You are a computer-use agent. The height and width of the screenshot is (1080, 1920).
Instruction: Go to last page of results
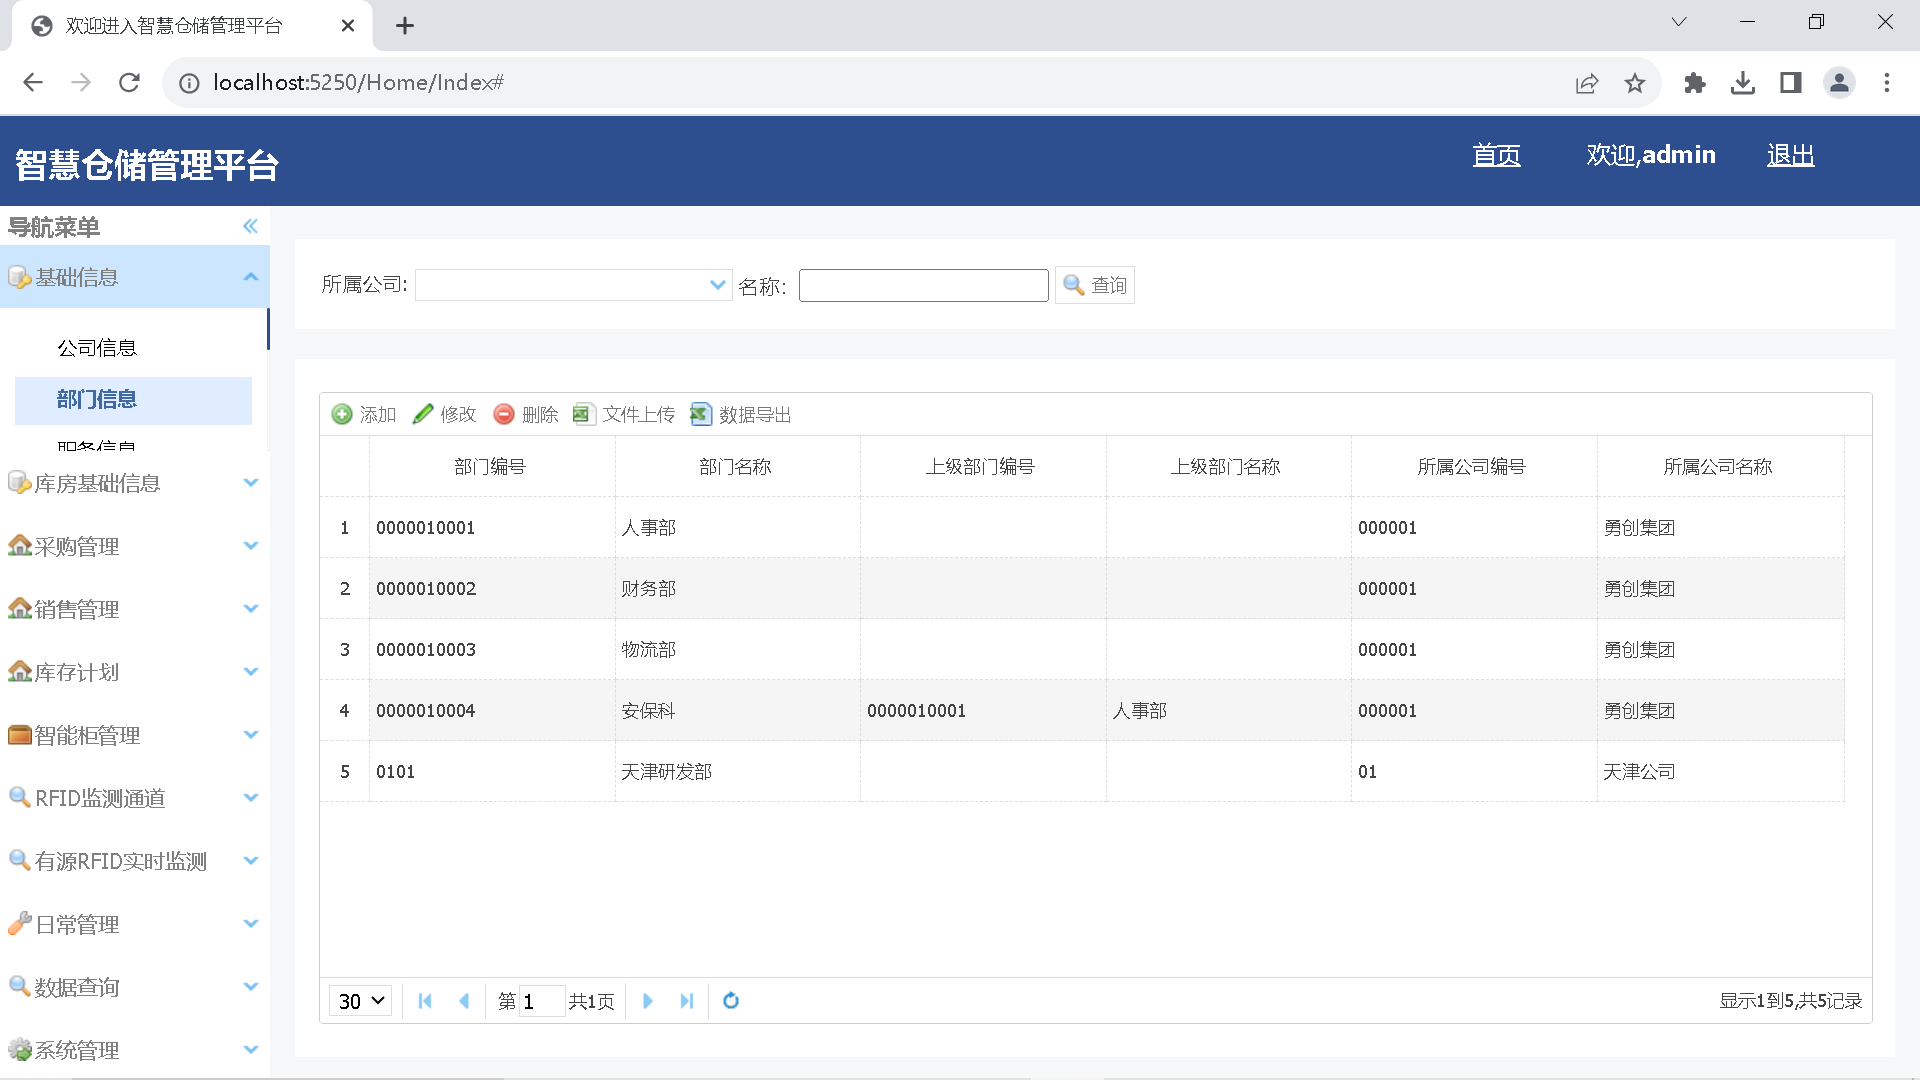[x=686, y=1001]
